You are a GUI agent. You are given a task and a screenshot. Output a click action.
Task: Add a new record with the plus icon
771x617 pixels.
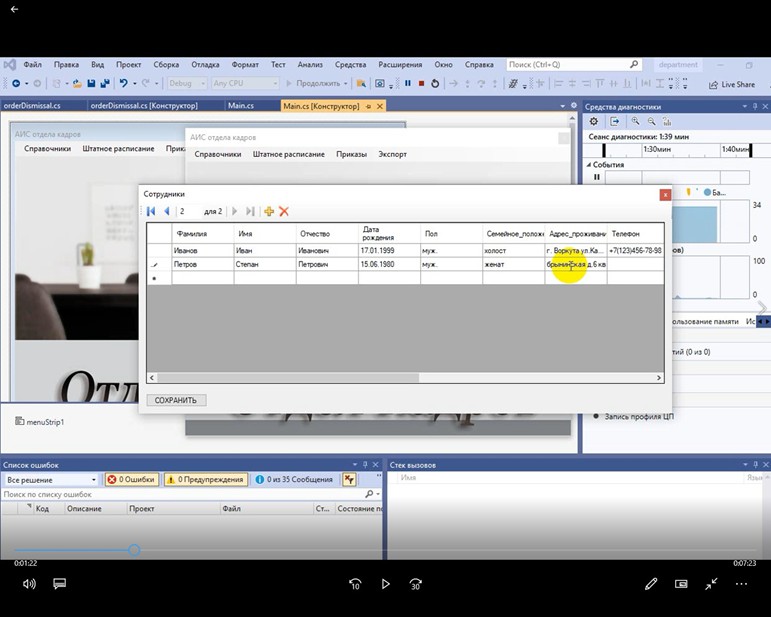click(269, 211)
